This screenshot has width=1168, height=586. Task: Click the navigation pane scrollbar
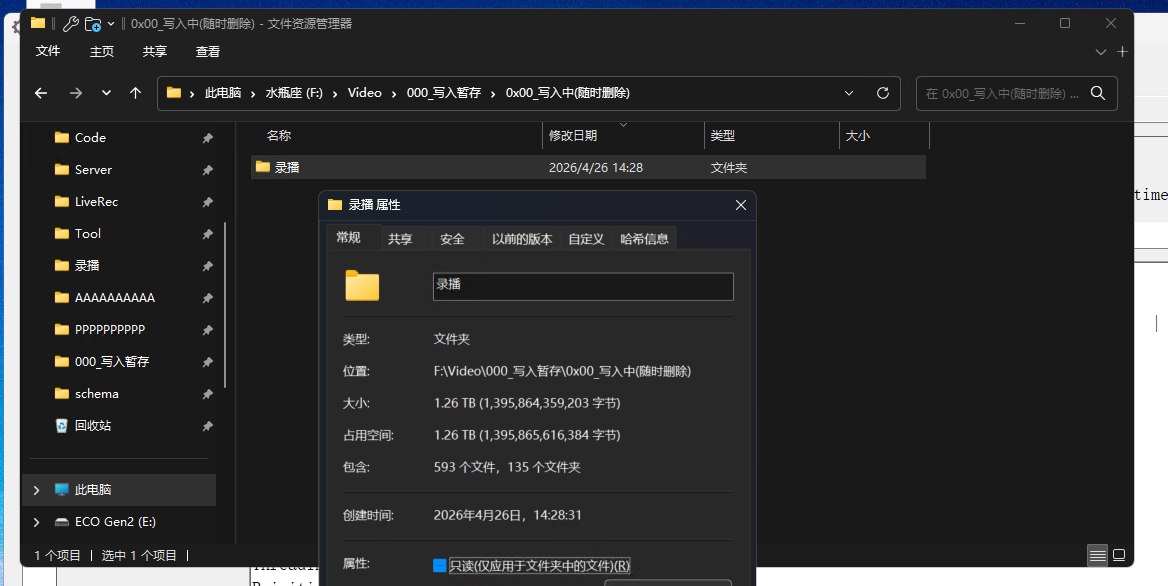(x=225, y=304)
